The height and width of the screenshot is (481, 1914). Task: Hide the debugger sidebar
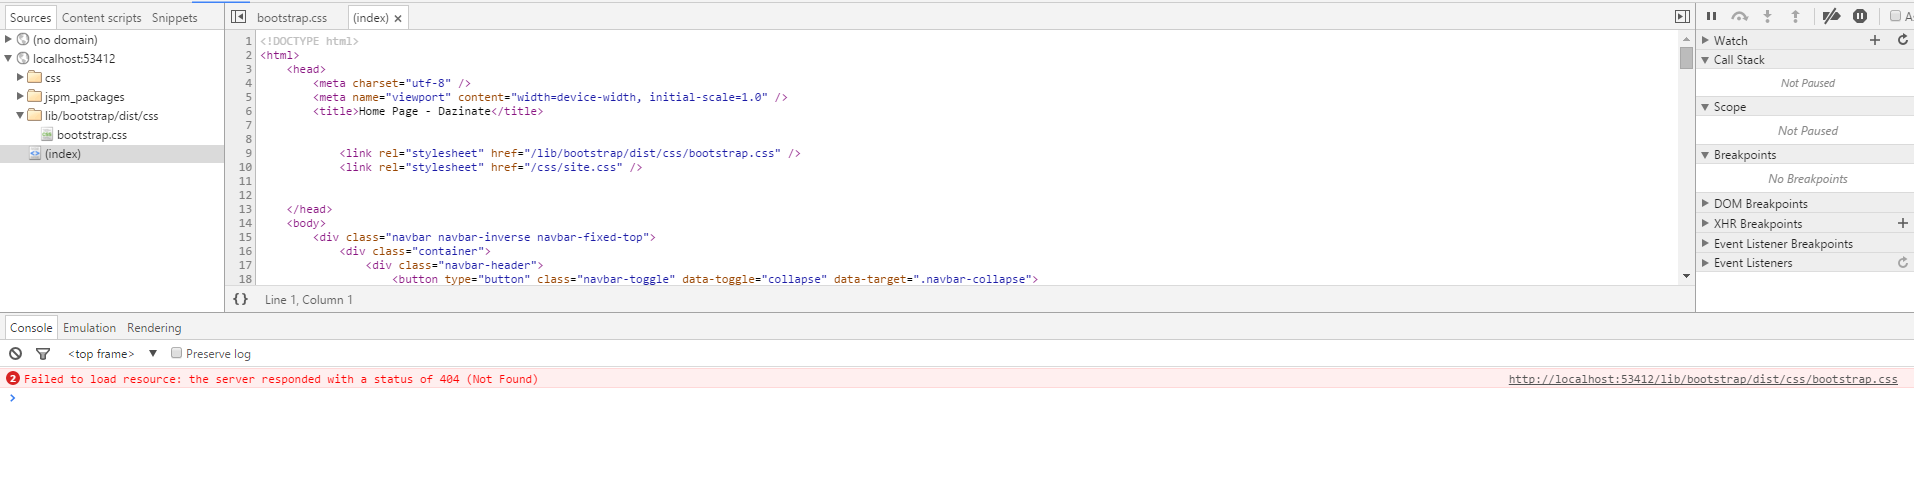(x=1682, y=17)
